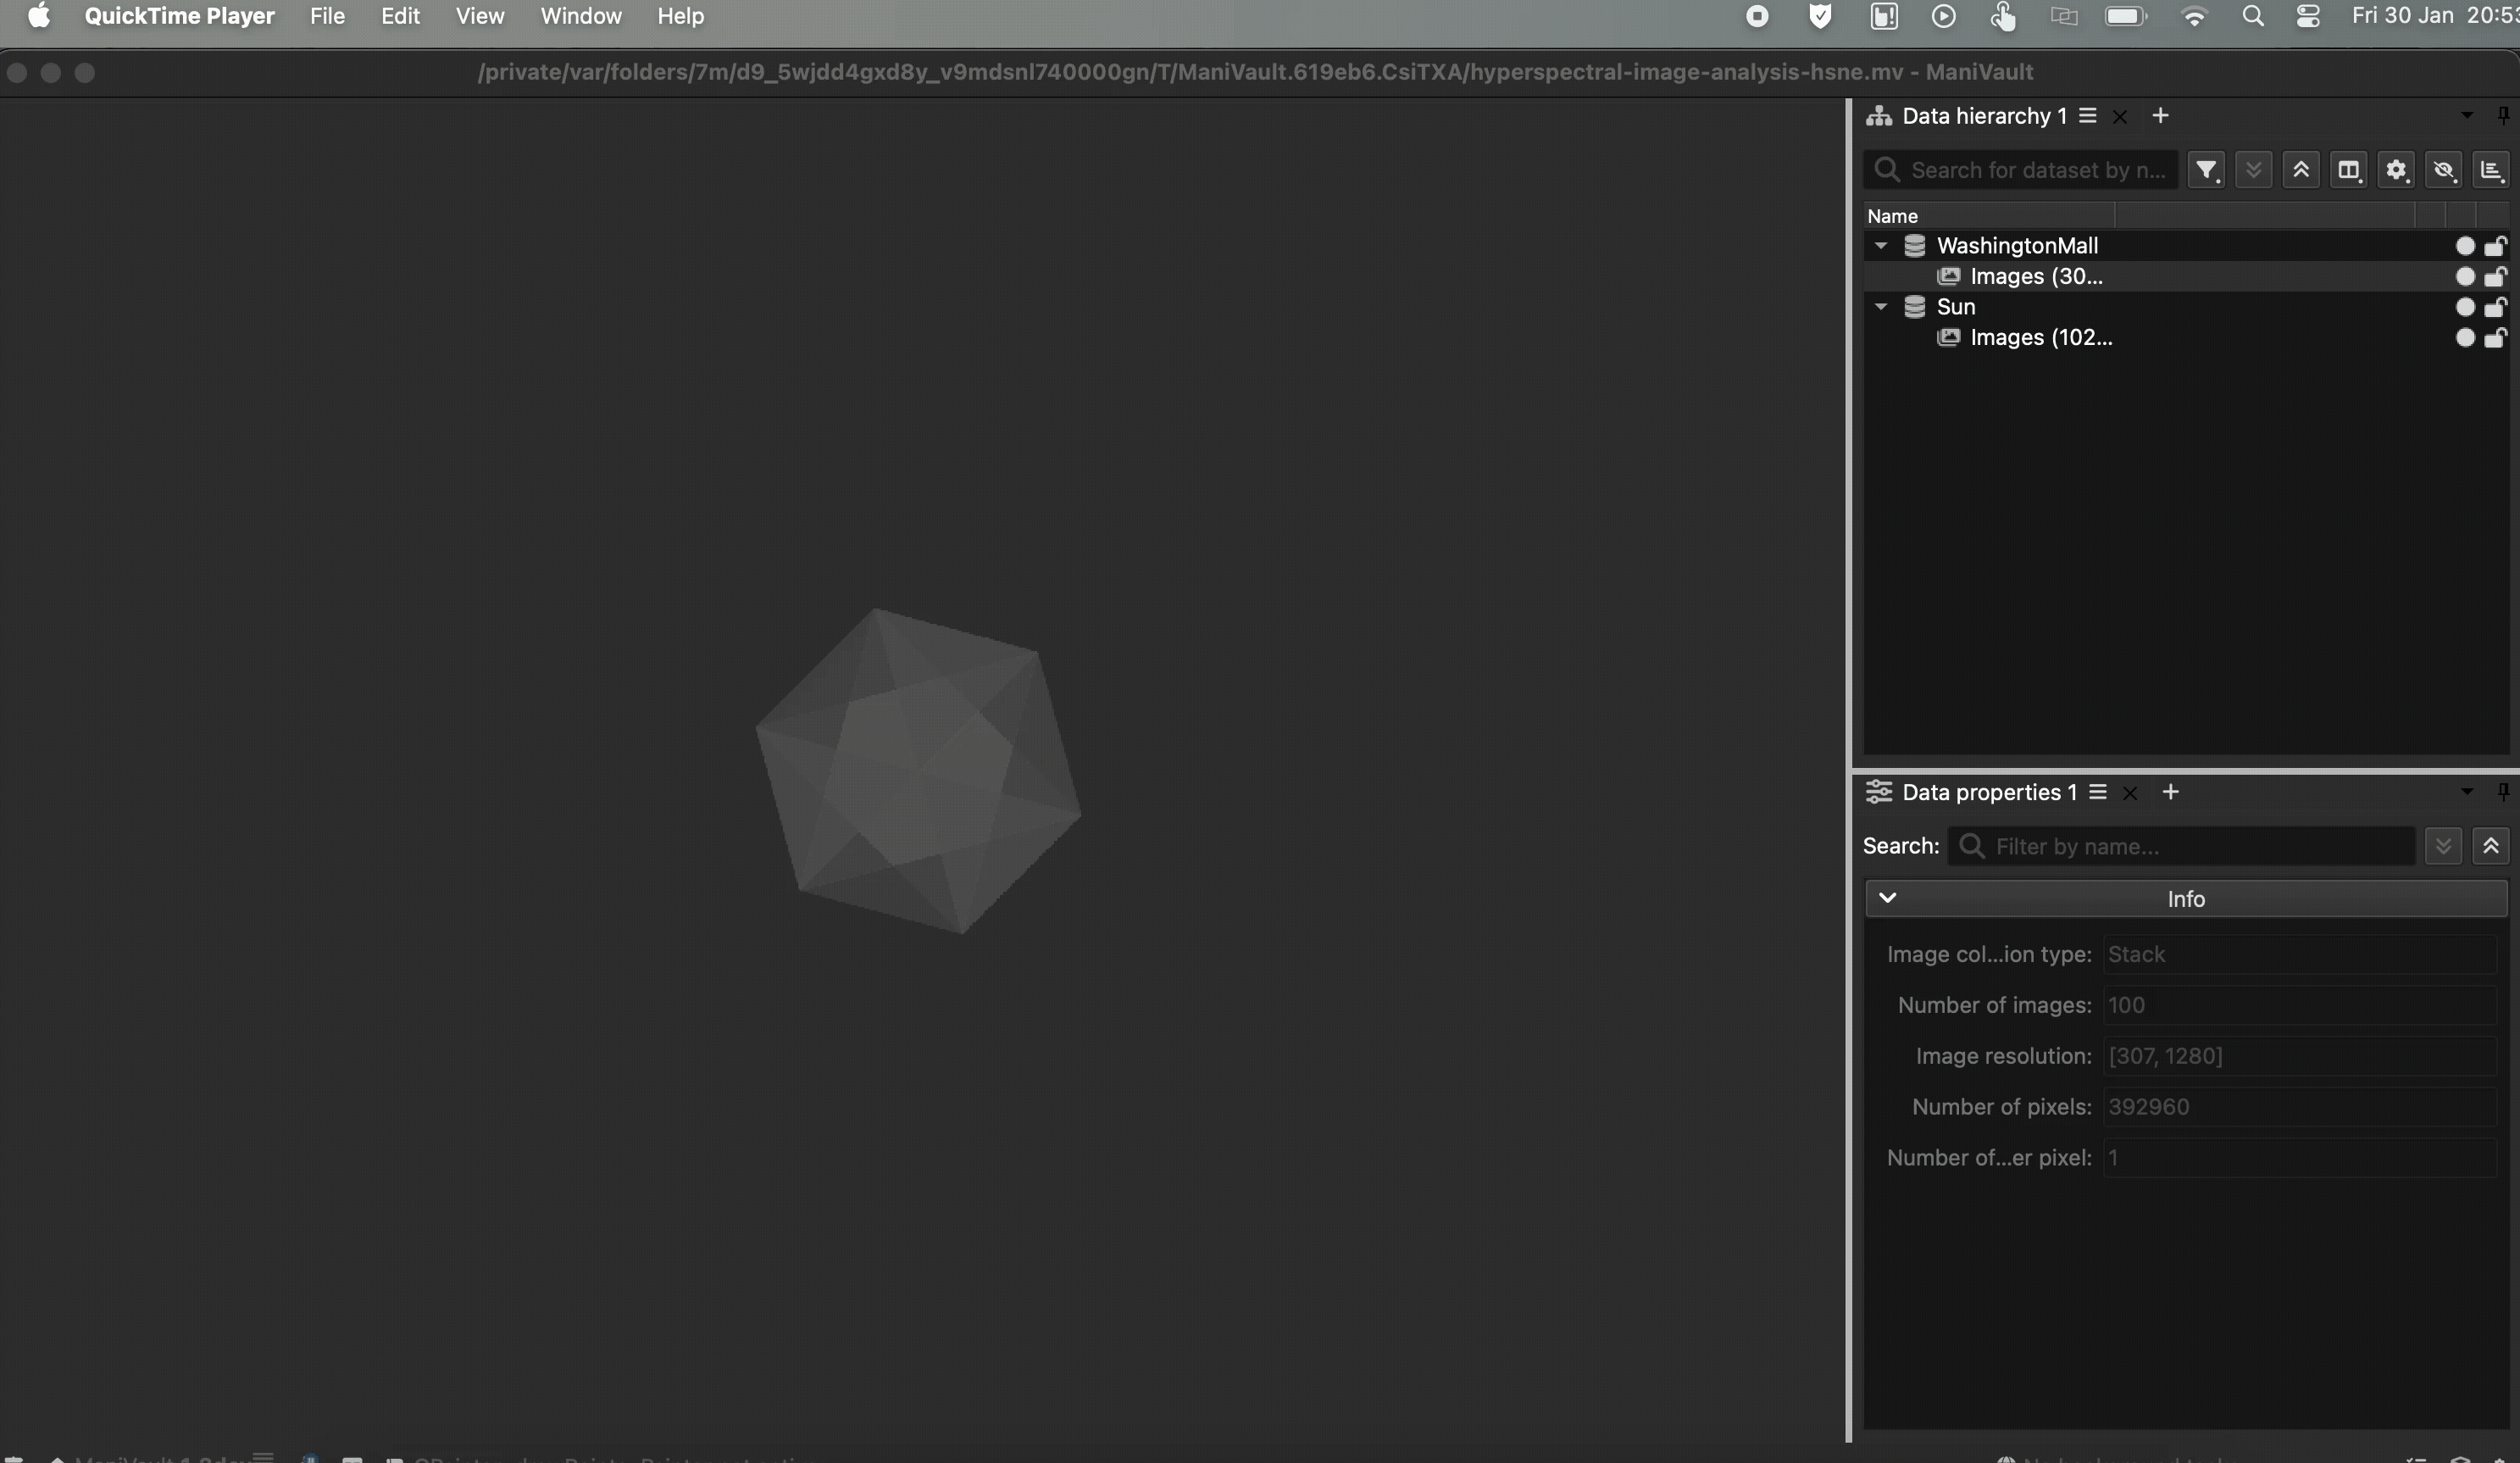
Task: Select the column grouping icon in Data hierarchy
Action: coord(2348,170)
